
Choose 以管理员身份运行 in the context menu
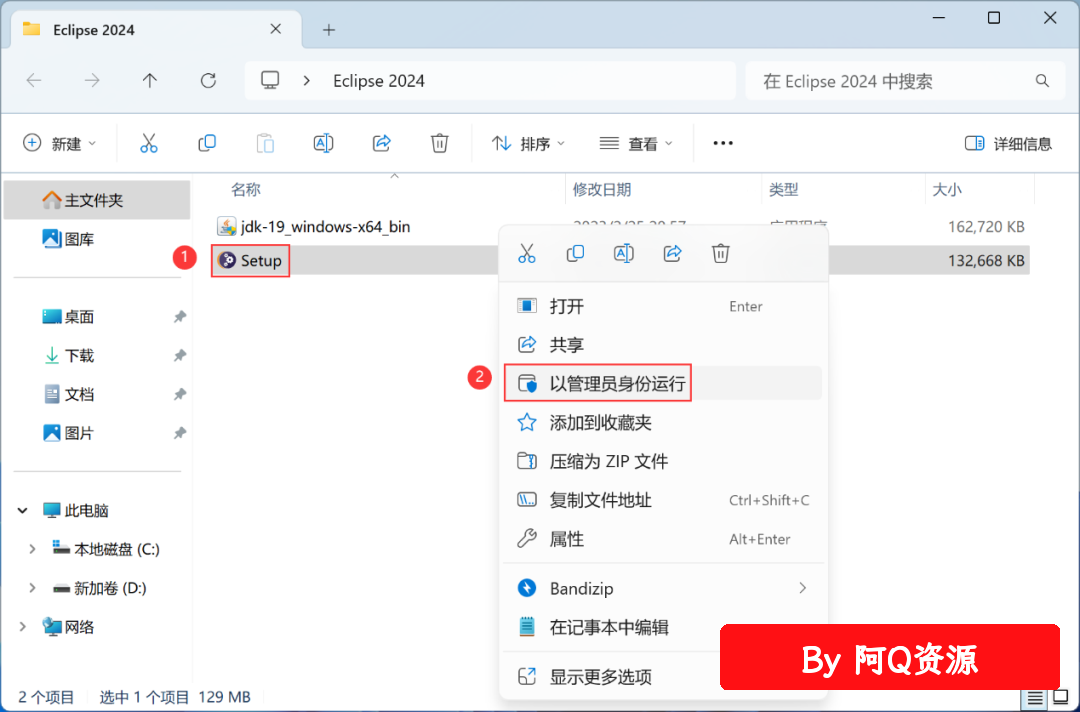coord(663,383)
